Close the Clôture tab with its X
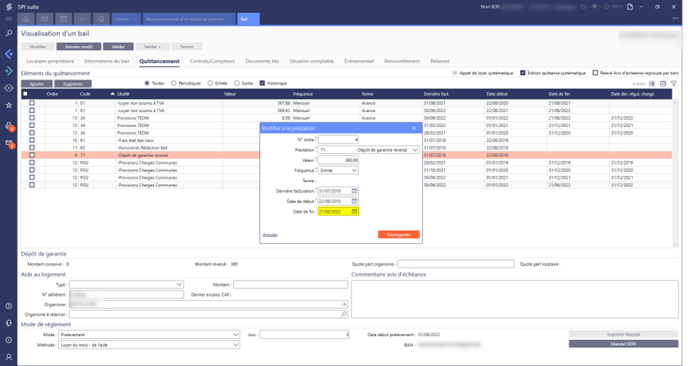688x366 pixels. pos(135,19)
